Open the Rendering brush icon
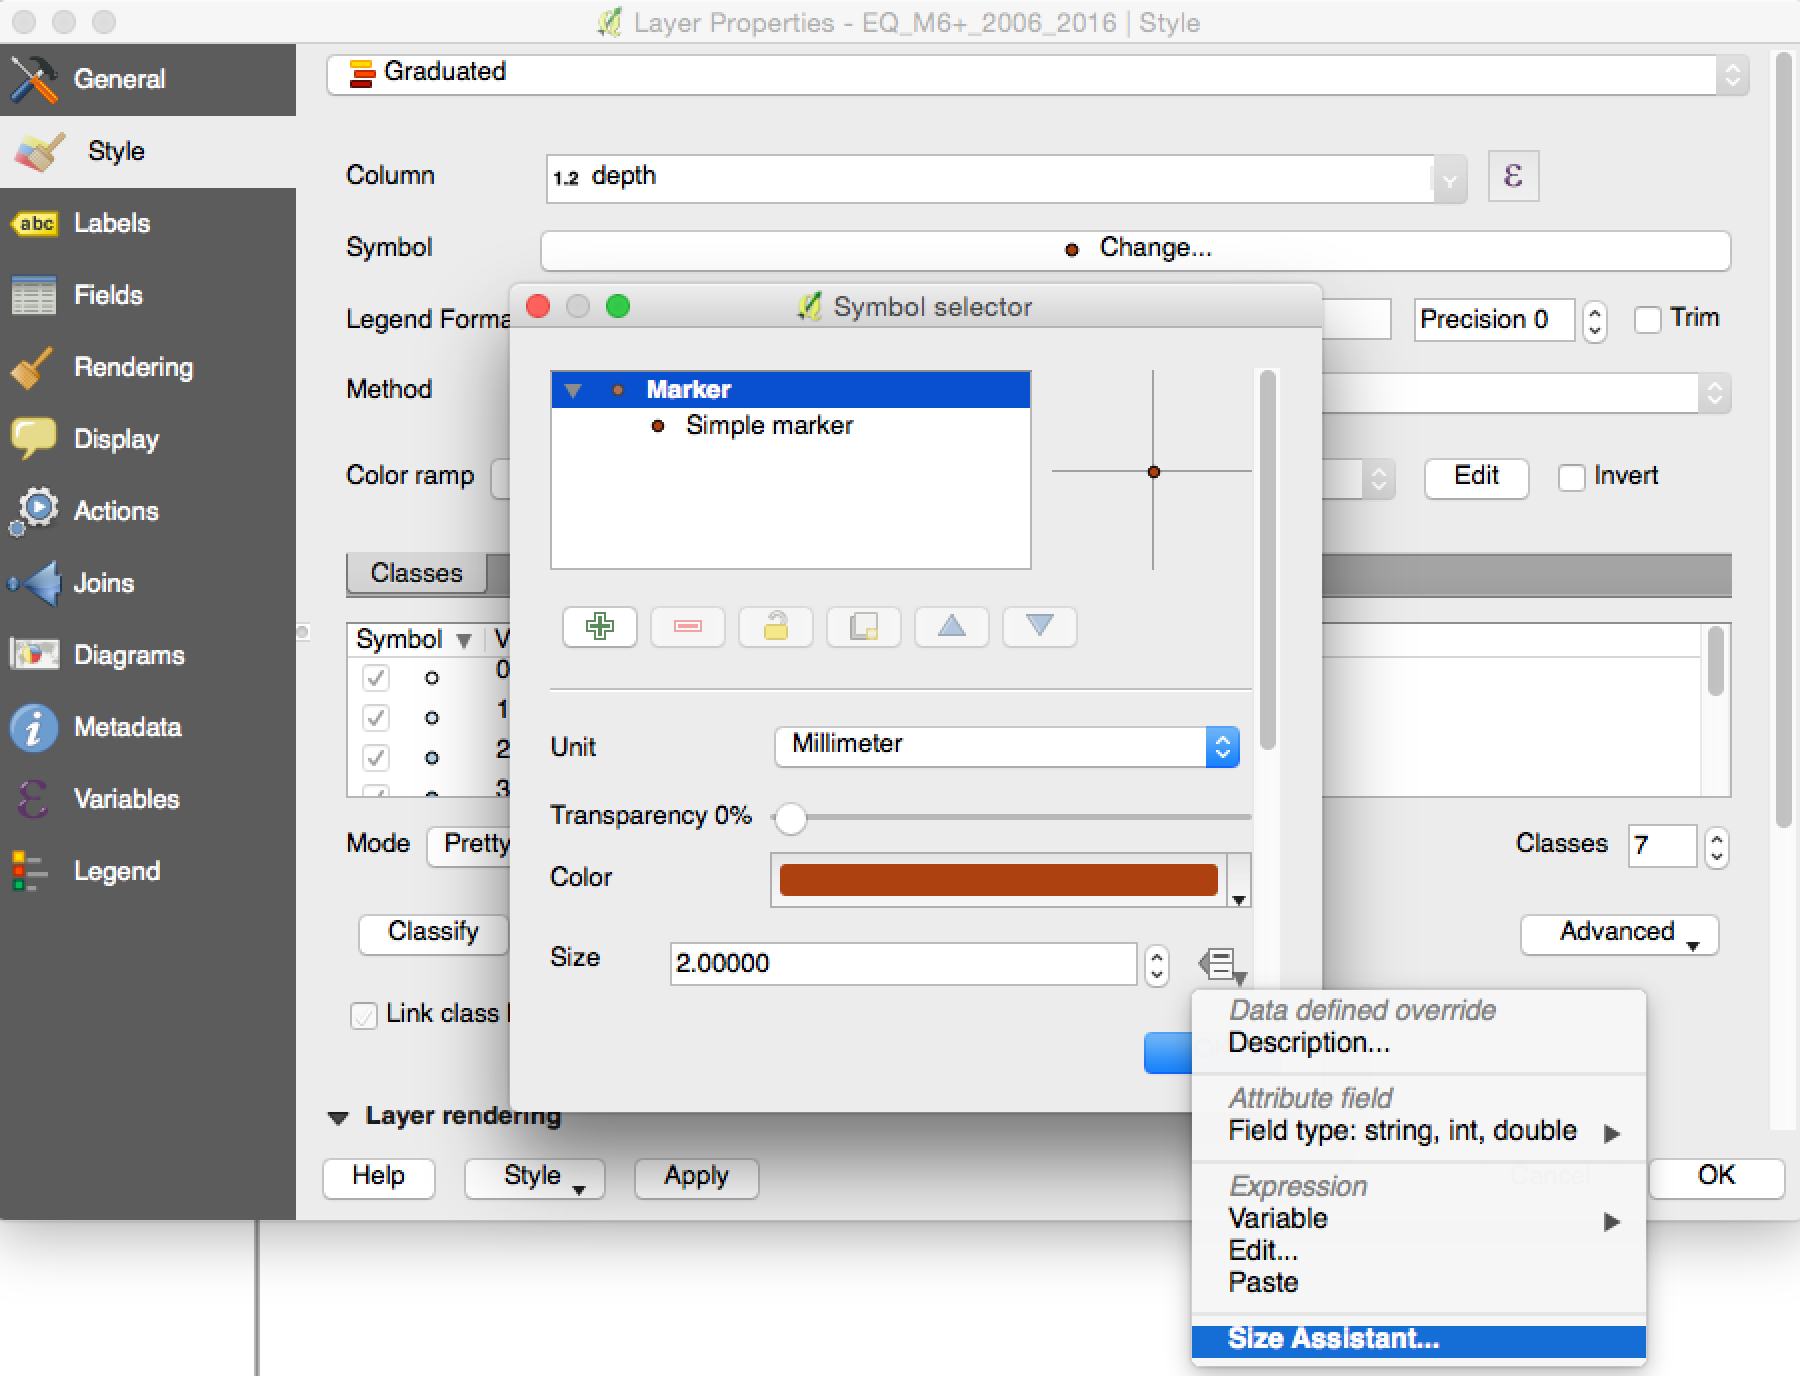Image resolution: width=1800 pixels, height=1376 pixels. (32, 368)
